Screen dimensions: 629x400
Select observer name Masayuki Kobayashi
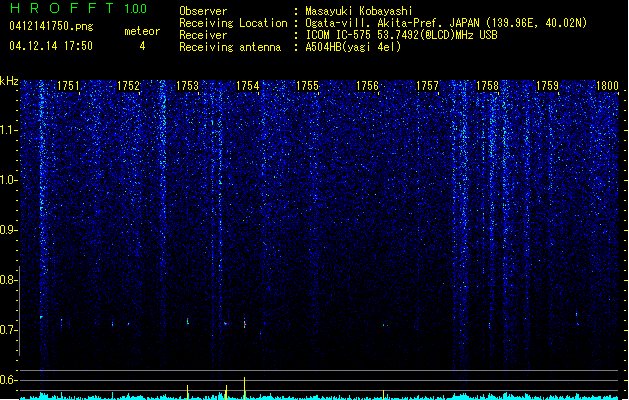click(x=359, y=11)
